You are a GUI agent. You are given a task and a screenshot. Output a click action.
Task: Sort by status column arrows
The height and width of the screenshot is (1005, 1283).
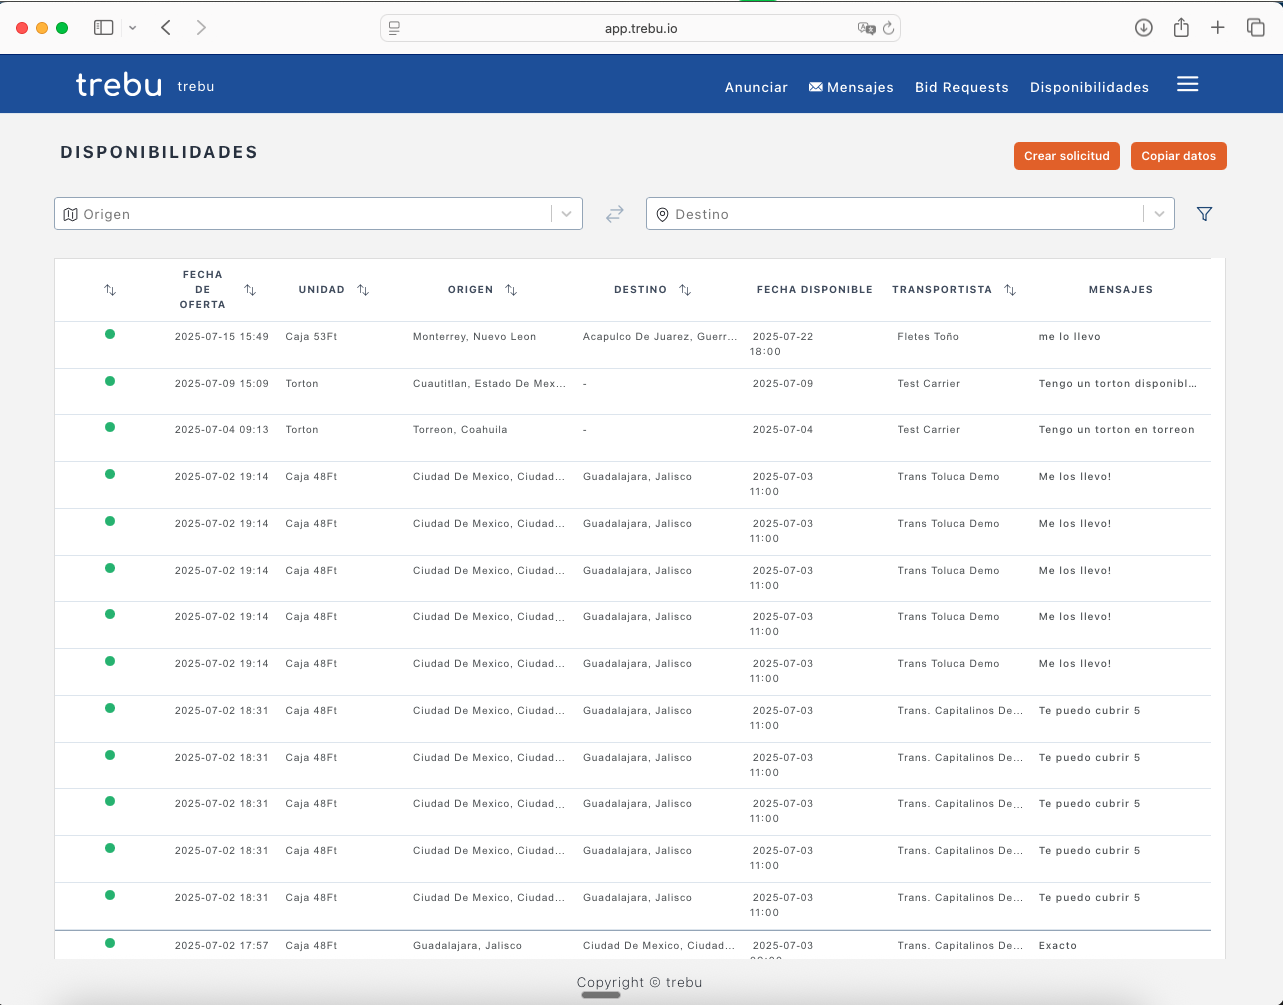(110, 290)
